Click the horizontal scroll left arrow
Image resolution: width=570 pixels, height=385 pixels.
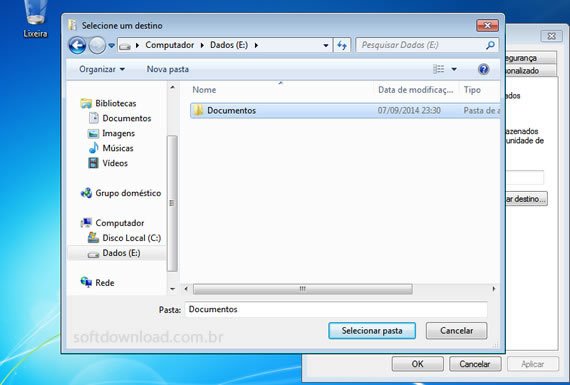coord(186,289)
